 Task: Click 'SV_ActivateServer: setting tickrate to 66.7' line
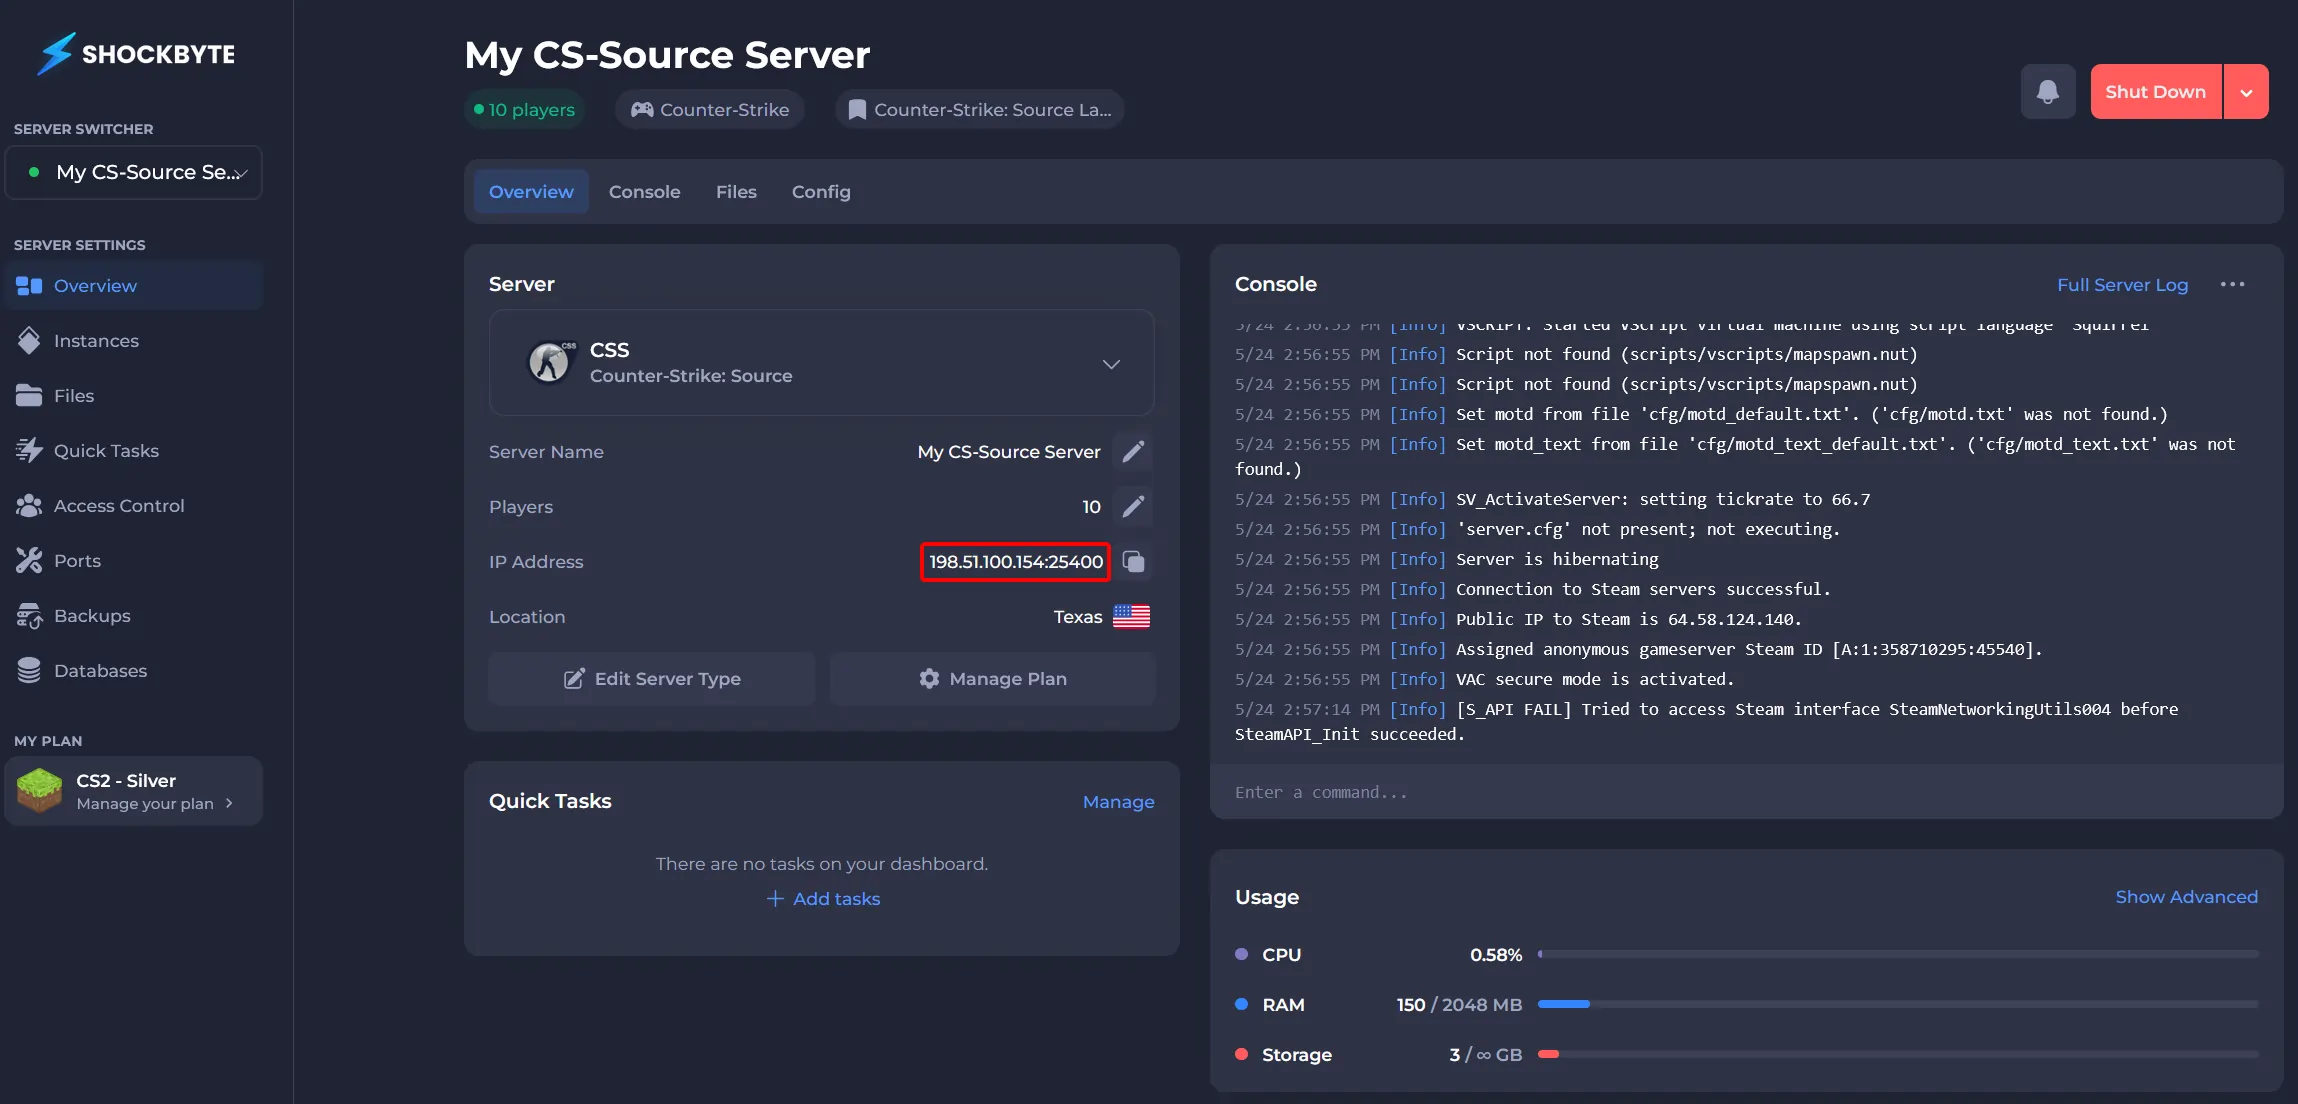[1663, 500]
